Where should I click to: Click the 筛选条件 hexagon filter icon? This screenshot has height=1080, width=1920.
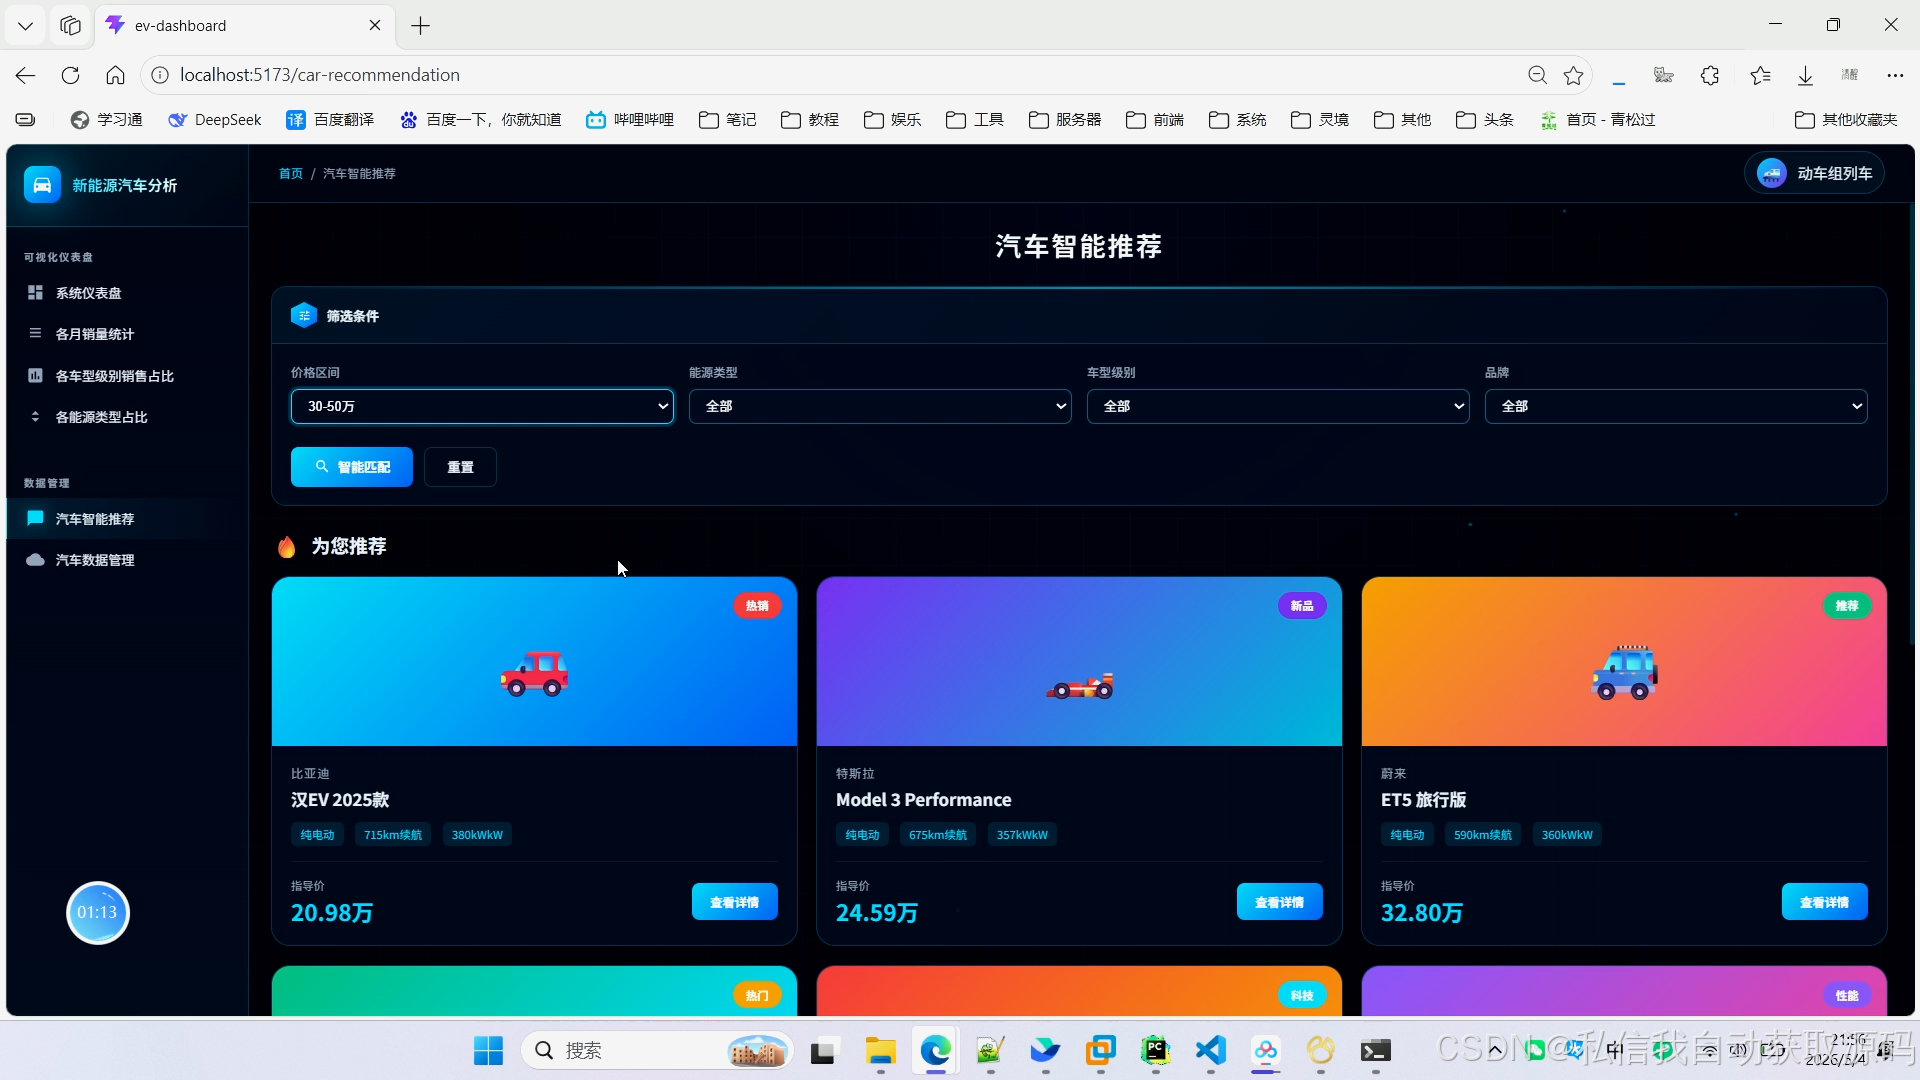coord(304,316)
